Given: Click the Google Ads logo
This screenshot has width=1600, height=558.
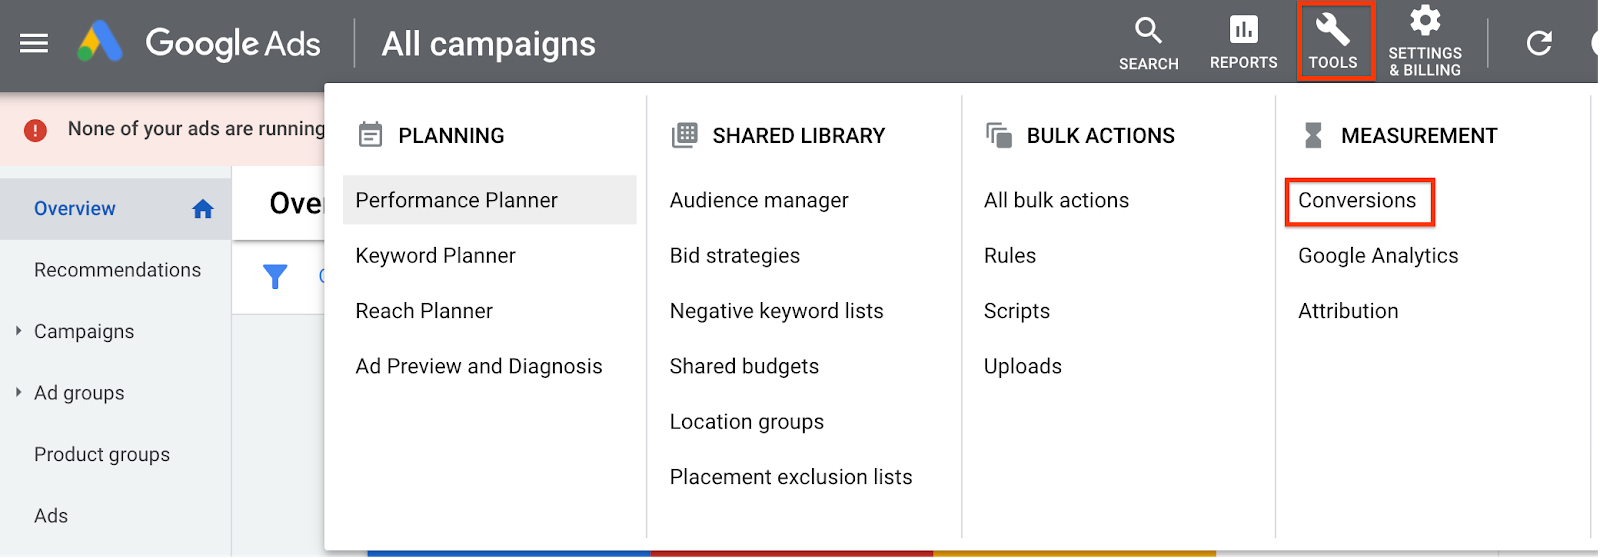Looking at the screenshot, I should 100,43.
